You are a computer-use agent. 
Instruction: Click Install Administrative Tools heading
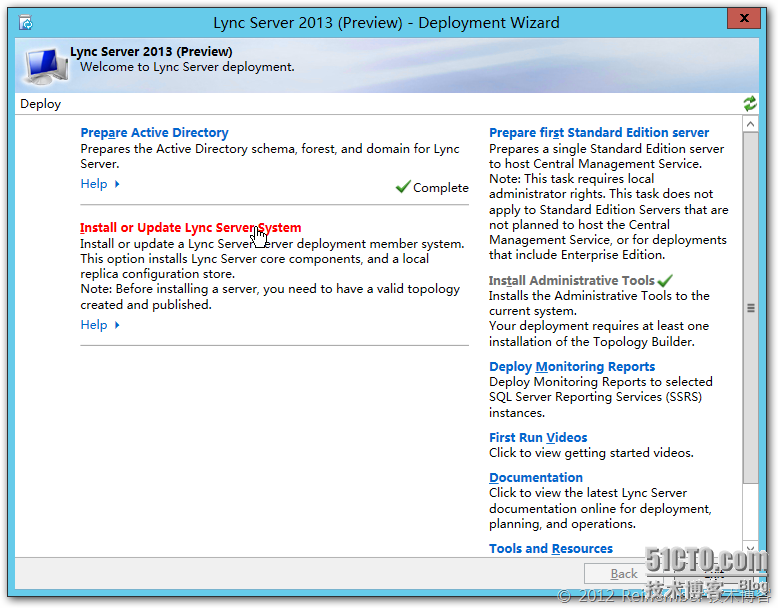click(572, 280)
